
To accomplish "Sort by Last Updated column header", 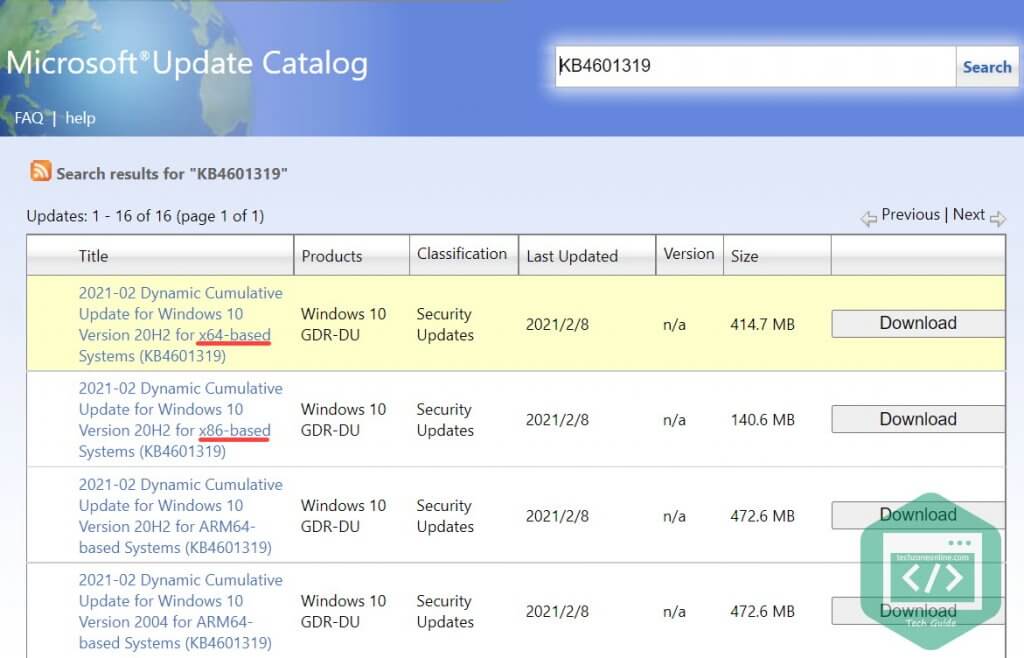I will 572,256.
